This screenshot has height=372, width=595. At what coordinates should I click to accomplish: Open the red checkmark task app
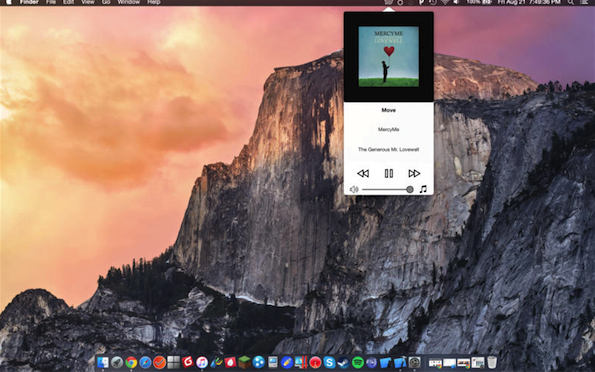[159, 363]
